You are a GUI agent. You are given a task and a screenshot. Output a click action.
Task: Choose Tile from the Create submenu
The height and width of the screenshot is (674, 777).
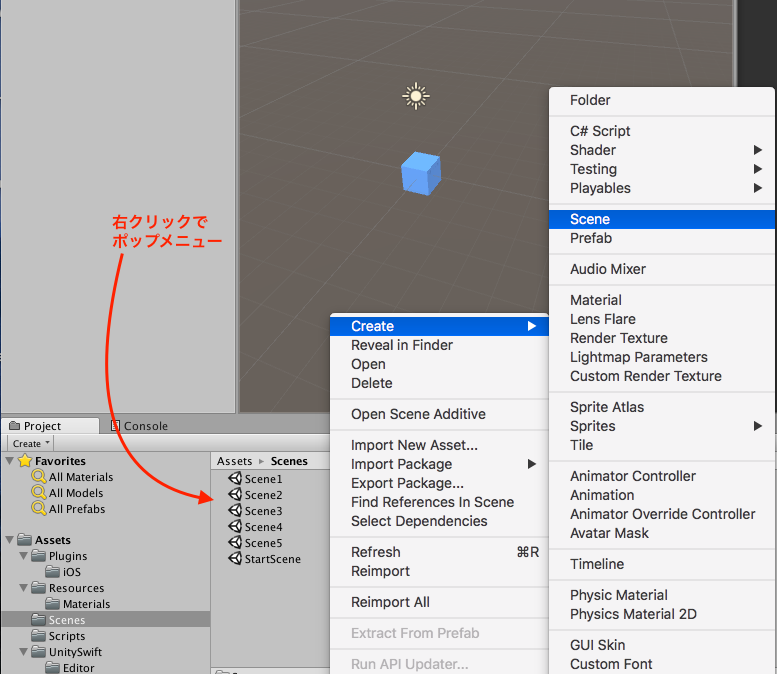[x=662, y=445]
